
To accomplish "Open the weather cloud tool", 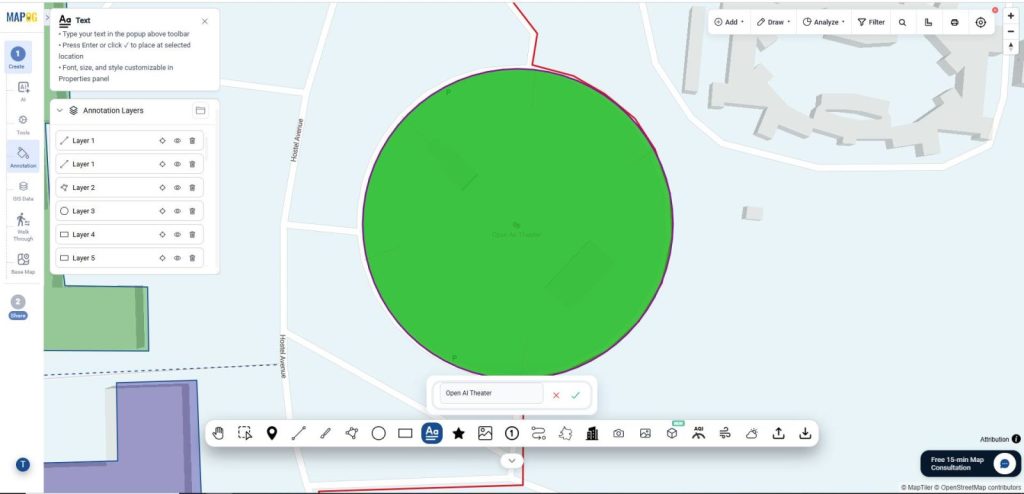I will coord(752,433).
